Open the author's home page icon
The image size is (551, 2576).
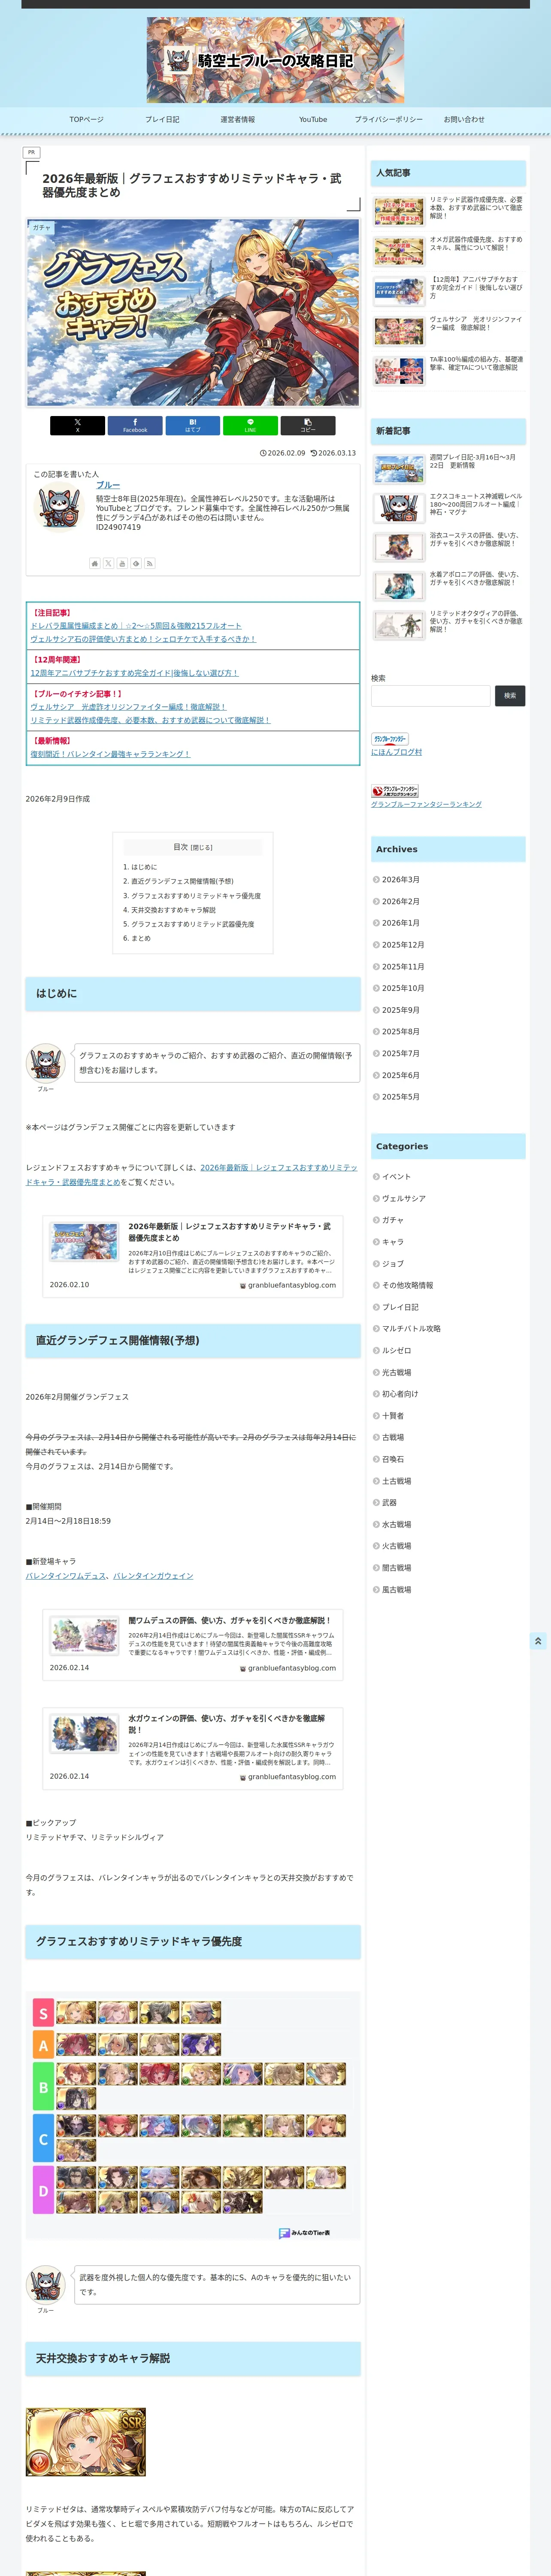coord(95,564)
